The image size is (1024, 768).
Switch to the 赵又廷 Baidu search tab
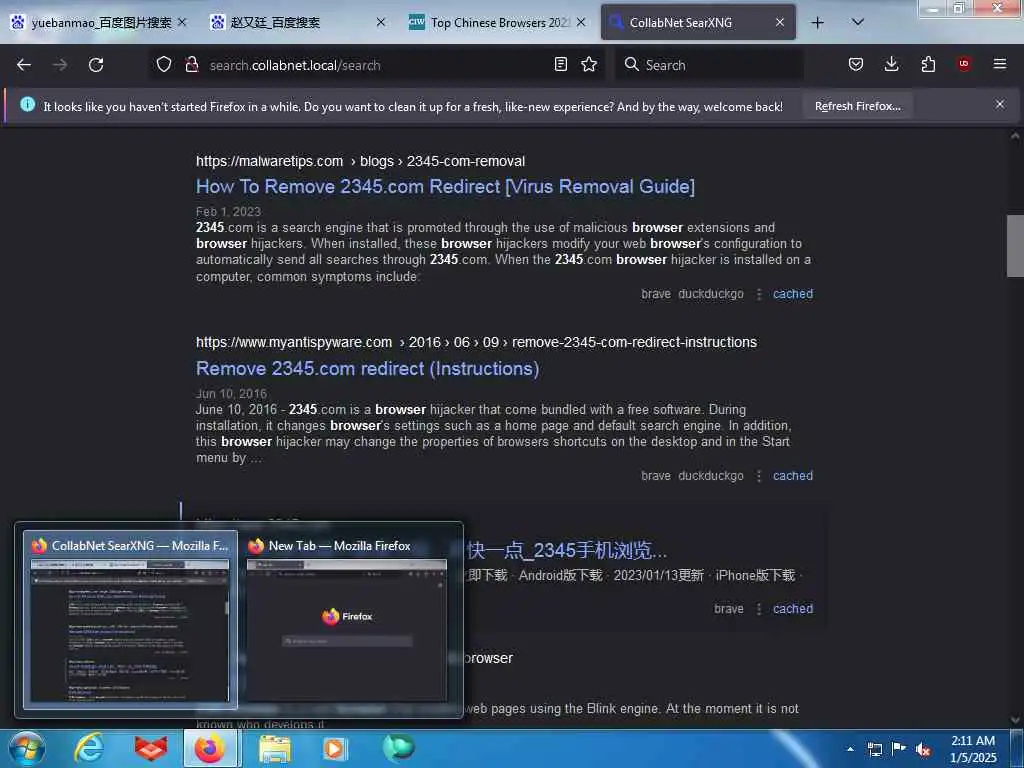274,22
